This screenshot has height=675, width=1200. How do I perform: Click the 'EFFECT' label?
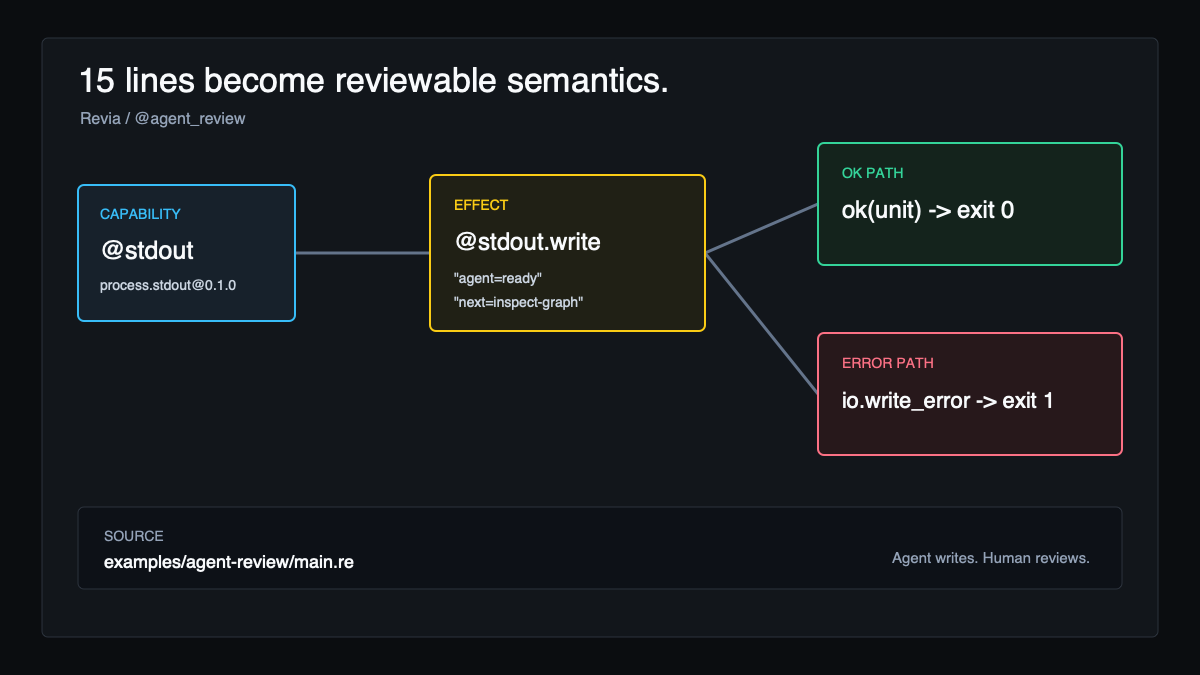tap(481, 205)
